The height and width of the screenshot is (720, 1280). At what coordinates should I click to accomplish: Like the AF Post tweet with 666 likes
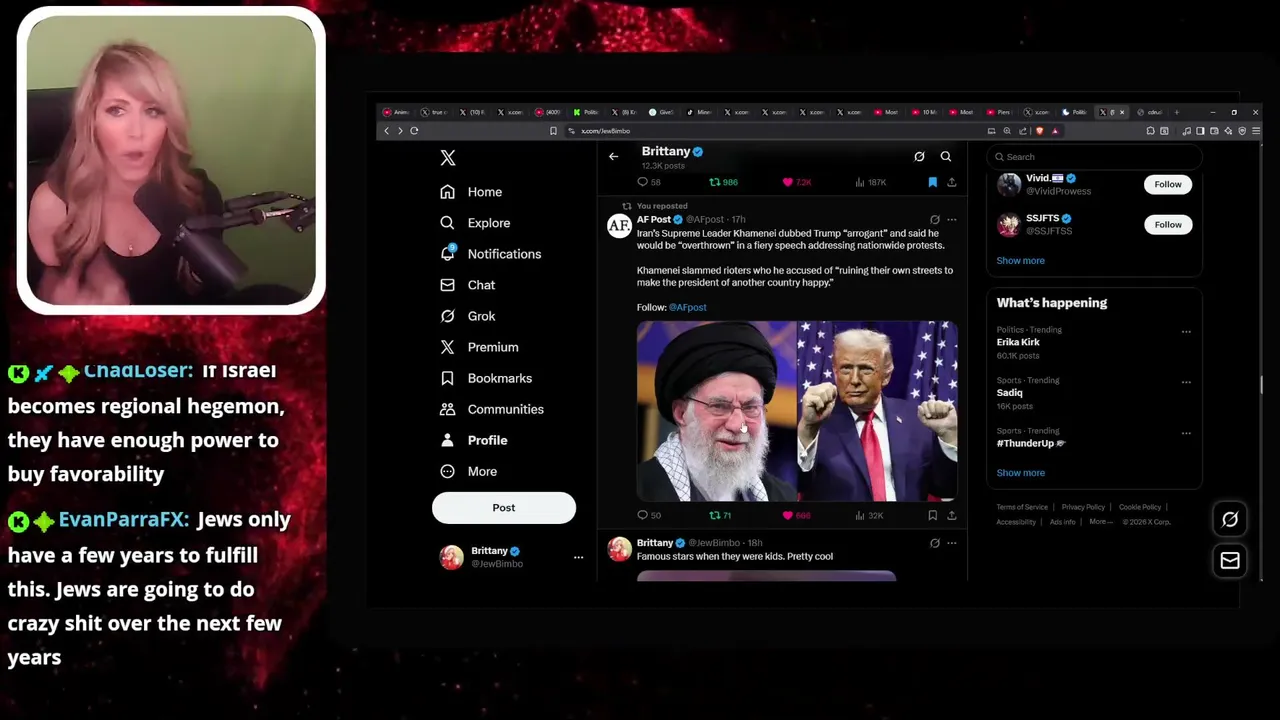796,515
